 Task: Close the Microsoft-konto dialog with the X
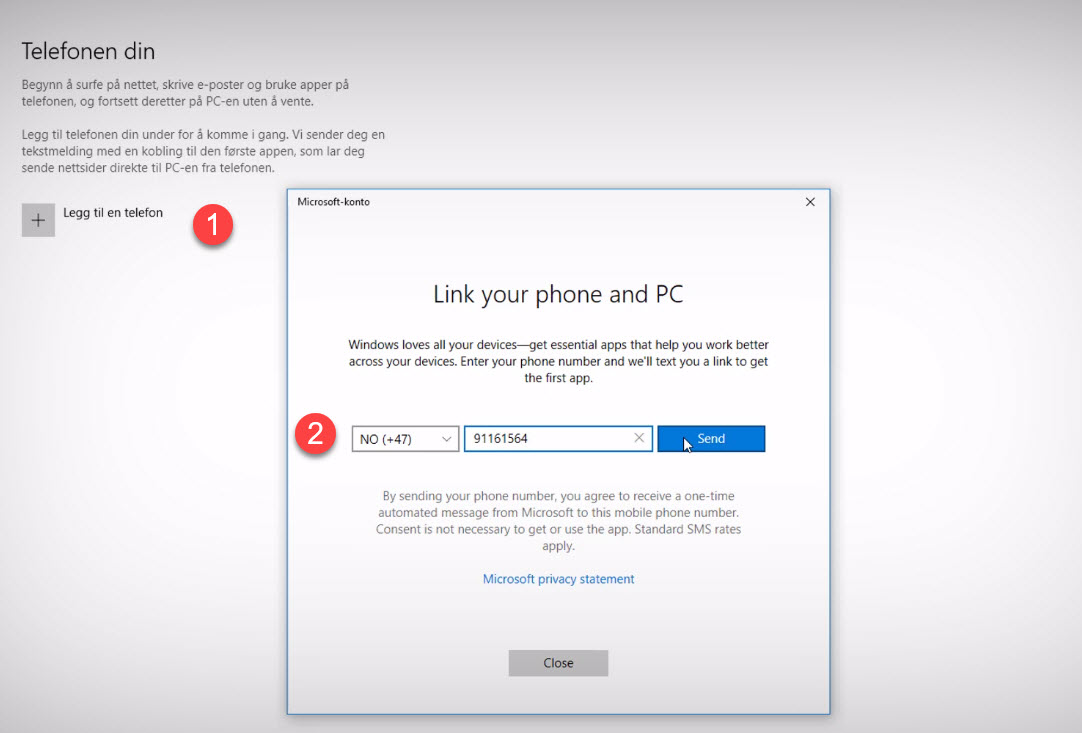click(810, 202)
